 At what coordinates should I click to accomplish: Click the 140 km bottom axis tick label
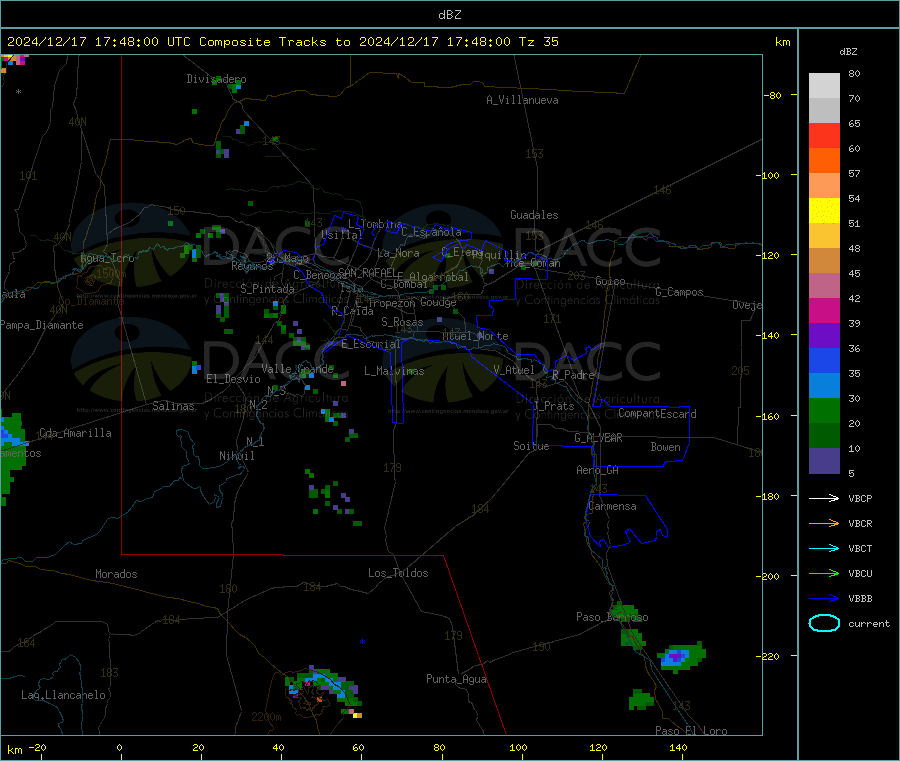pyautogui.click(x=678, y=747)
